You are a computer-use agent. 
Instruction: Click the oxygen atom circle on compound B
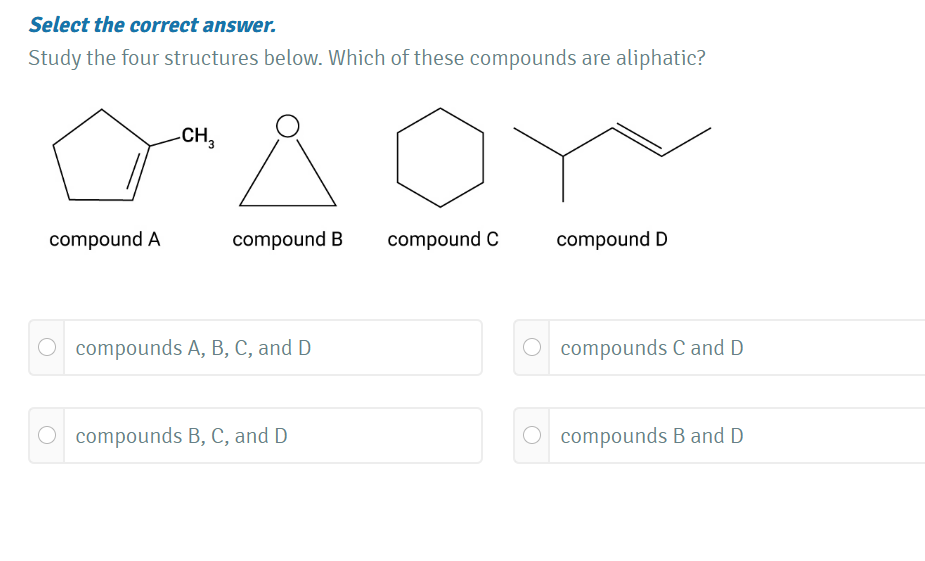coord(288,126)
